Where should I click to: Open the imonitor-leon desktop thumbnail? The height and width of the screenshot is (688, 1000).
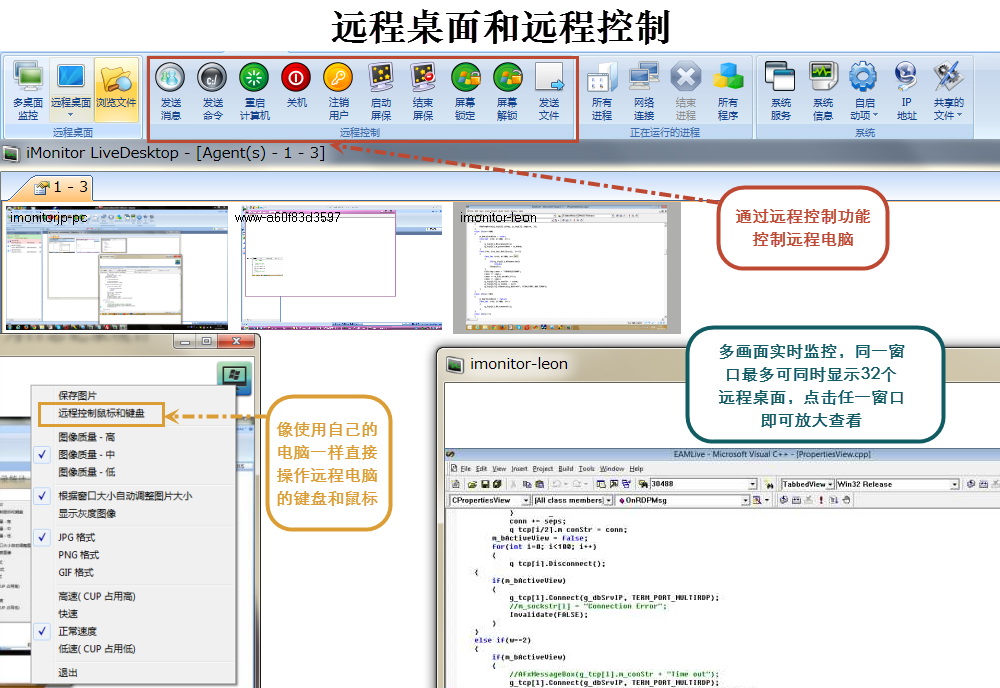510,271
